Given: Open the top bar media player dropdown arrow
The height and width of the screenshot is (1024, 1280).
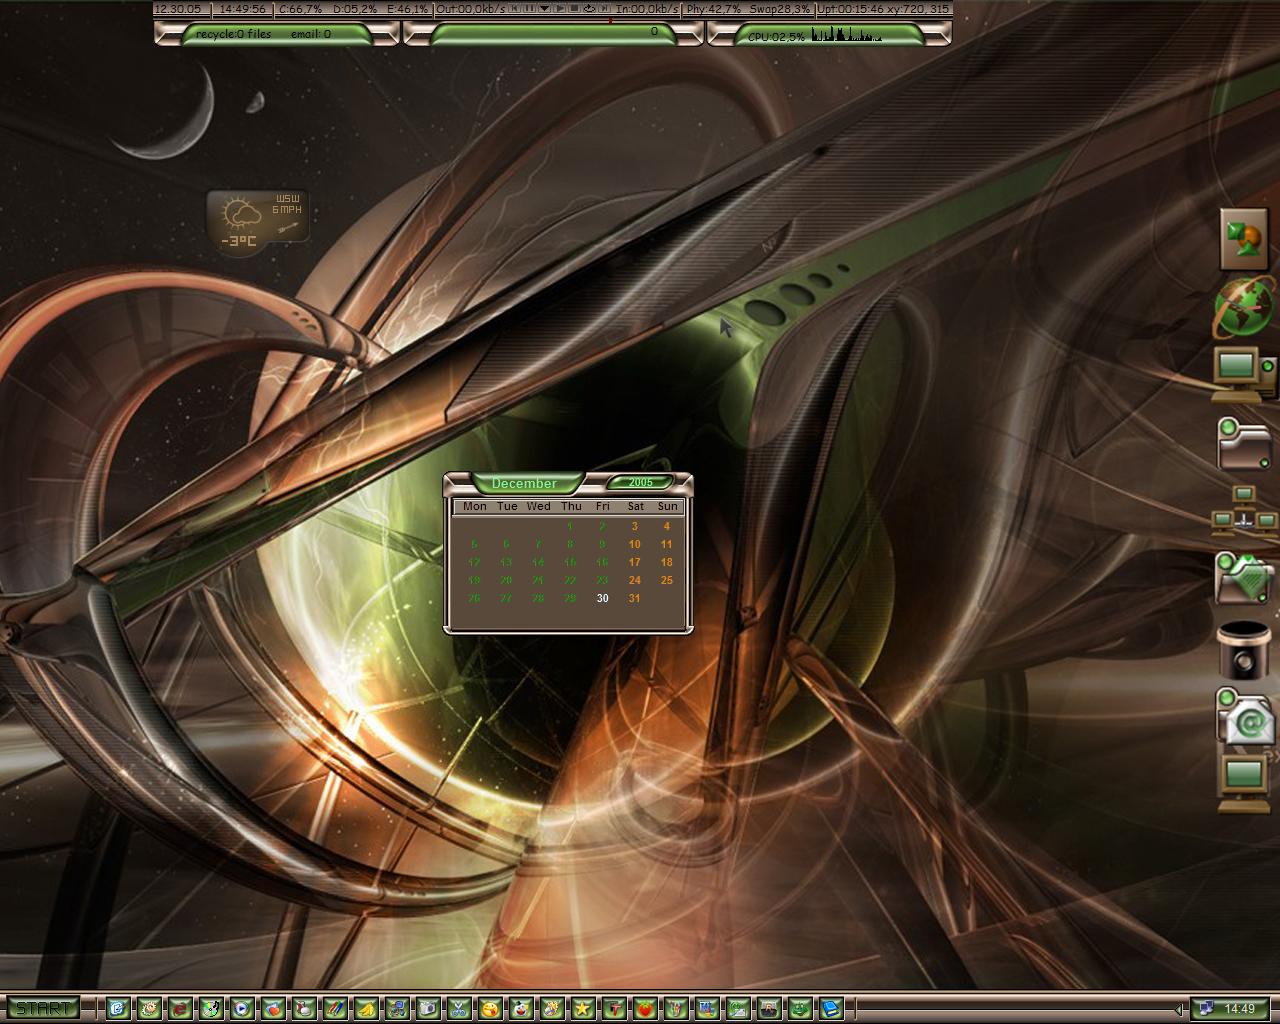Looking at the screenshot, I should (544, 8).
